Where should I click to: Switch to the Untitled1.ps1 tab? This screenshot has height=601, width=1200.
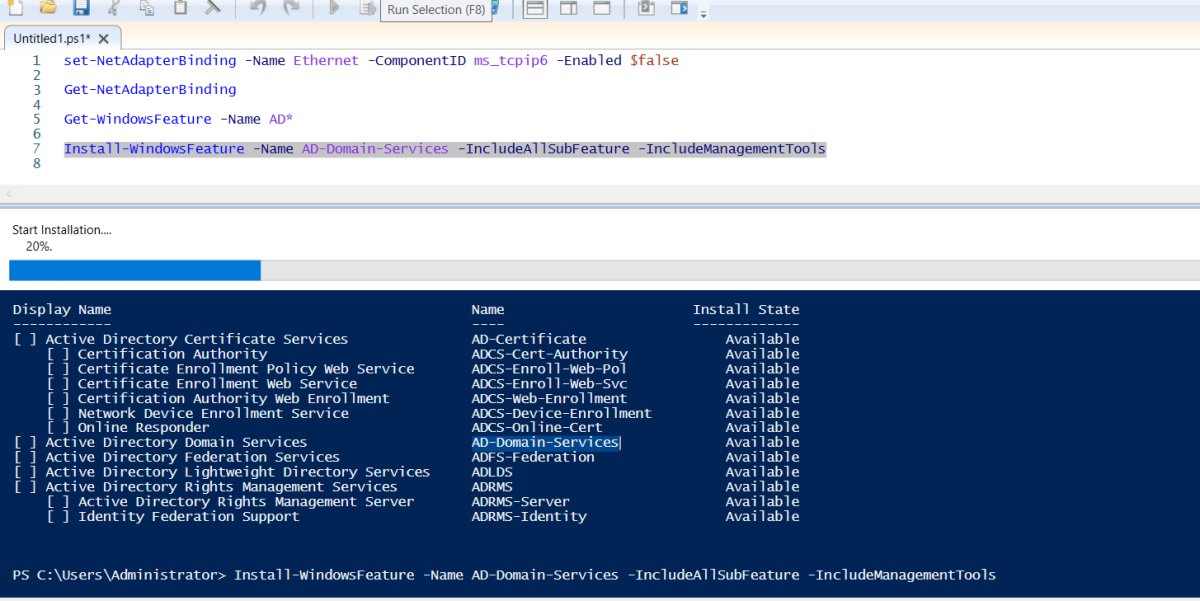pos(52,38)
